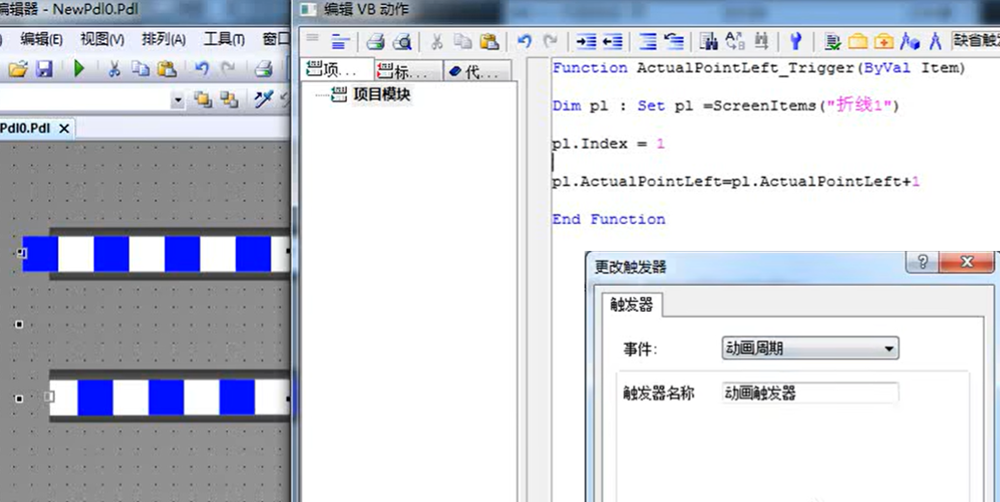Select 项目模块 in the tree
The height and width of the screenshot is (502, 1000).
tap(381, 95)
